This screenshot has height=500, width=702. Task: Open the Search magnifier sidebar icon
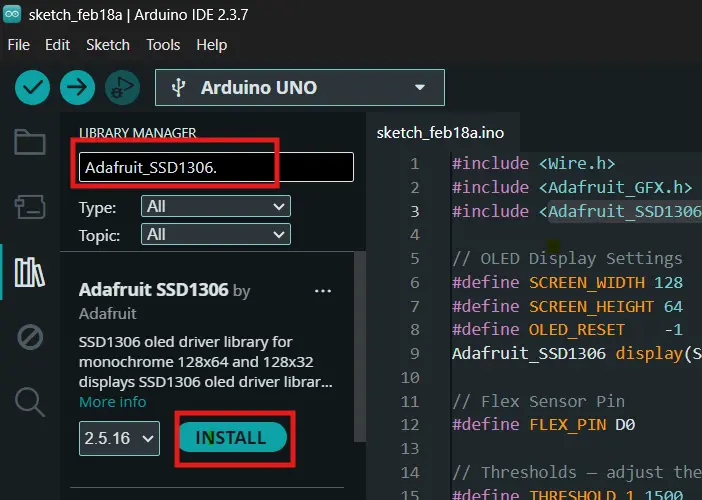[x=30, y=402]
